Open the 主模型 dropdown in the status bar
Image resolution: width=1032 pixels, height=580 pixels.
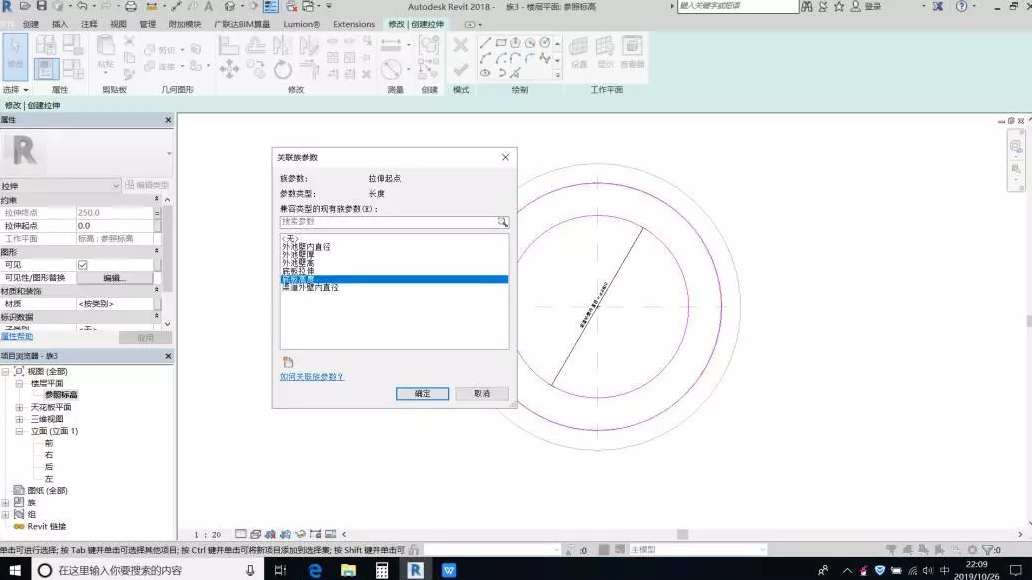(698, 550)
